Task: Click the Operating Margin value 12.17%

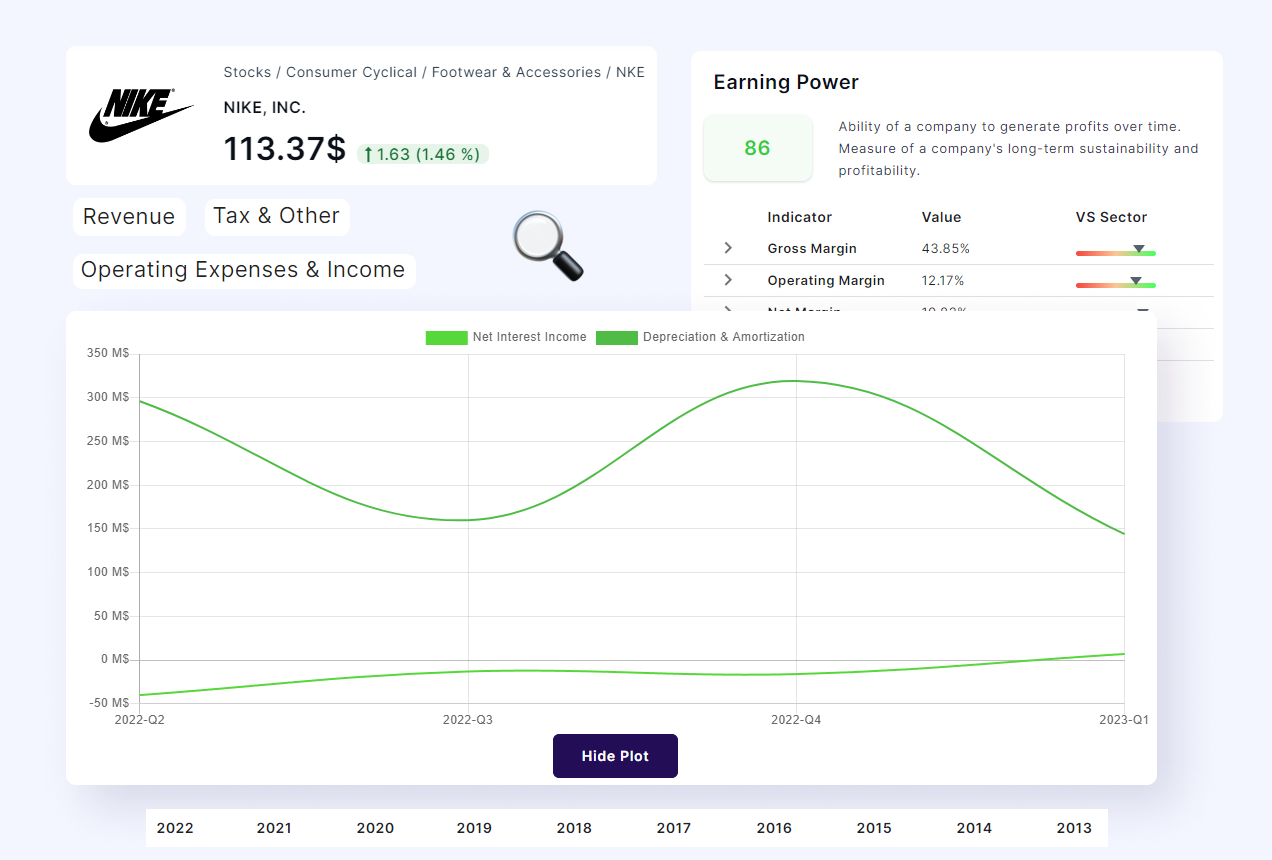Action: [943, 280]
